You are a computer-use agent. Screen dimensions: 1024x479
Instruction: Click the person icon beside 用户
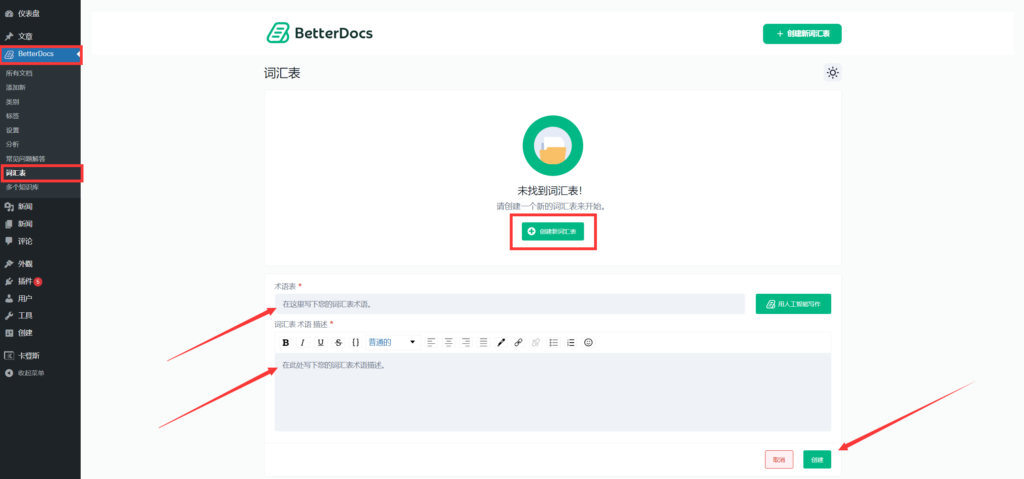click(x=8, y=299)
